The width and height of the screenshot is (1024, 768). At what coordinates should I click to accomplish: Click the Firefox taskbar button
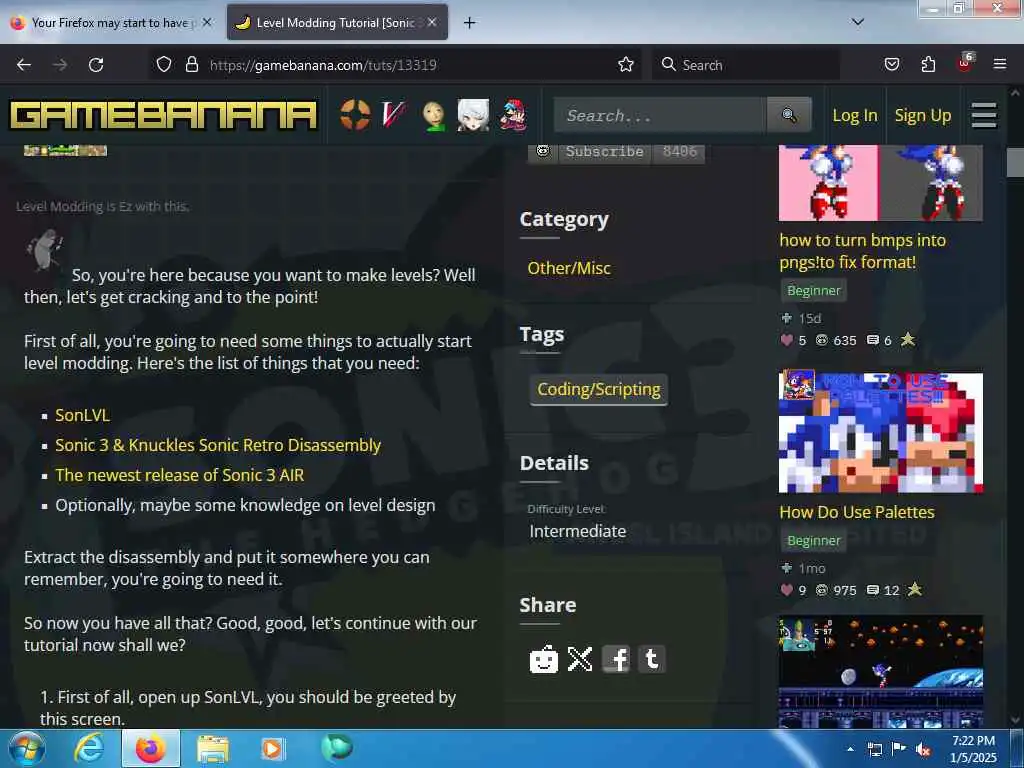[x=151, y=749]
